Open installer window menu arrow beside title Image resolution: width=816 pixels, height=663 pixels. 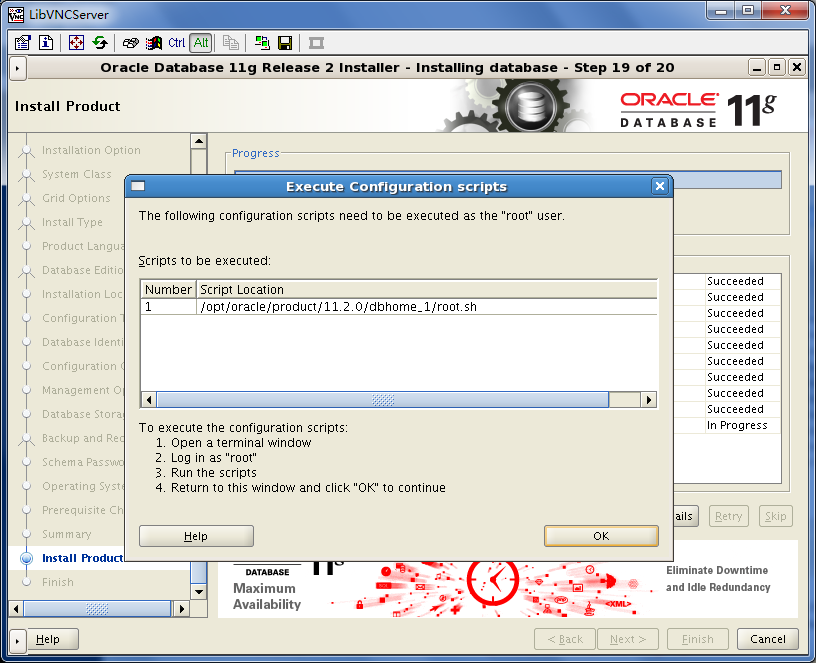coord(18,68)
